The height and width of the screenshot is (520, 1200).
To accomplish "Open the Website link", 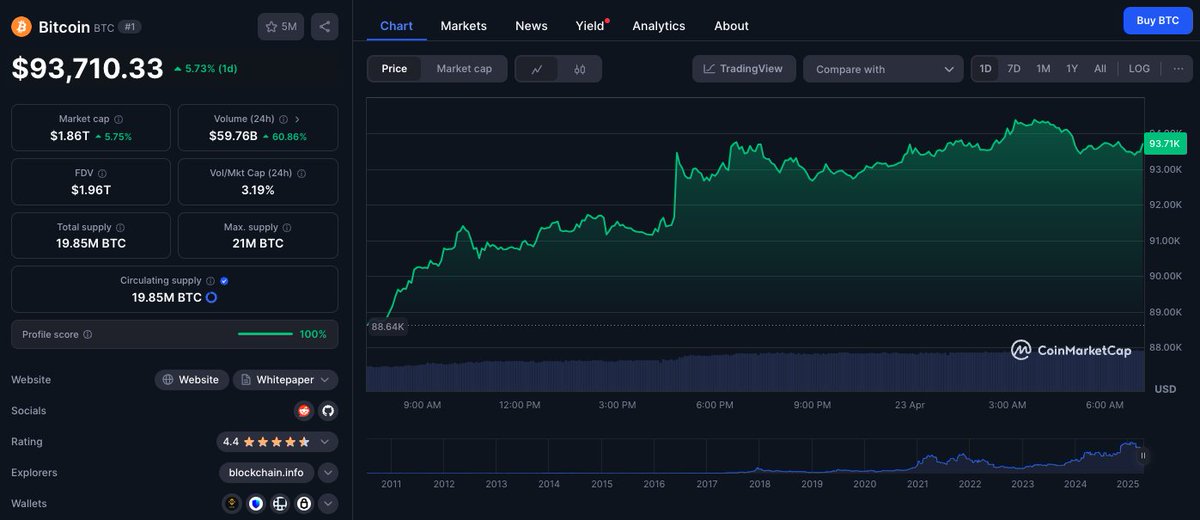I will click(x=191, y=380).
